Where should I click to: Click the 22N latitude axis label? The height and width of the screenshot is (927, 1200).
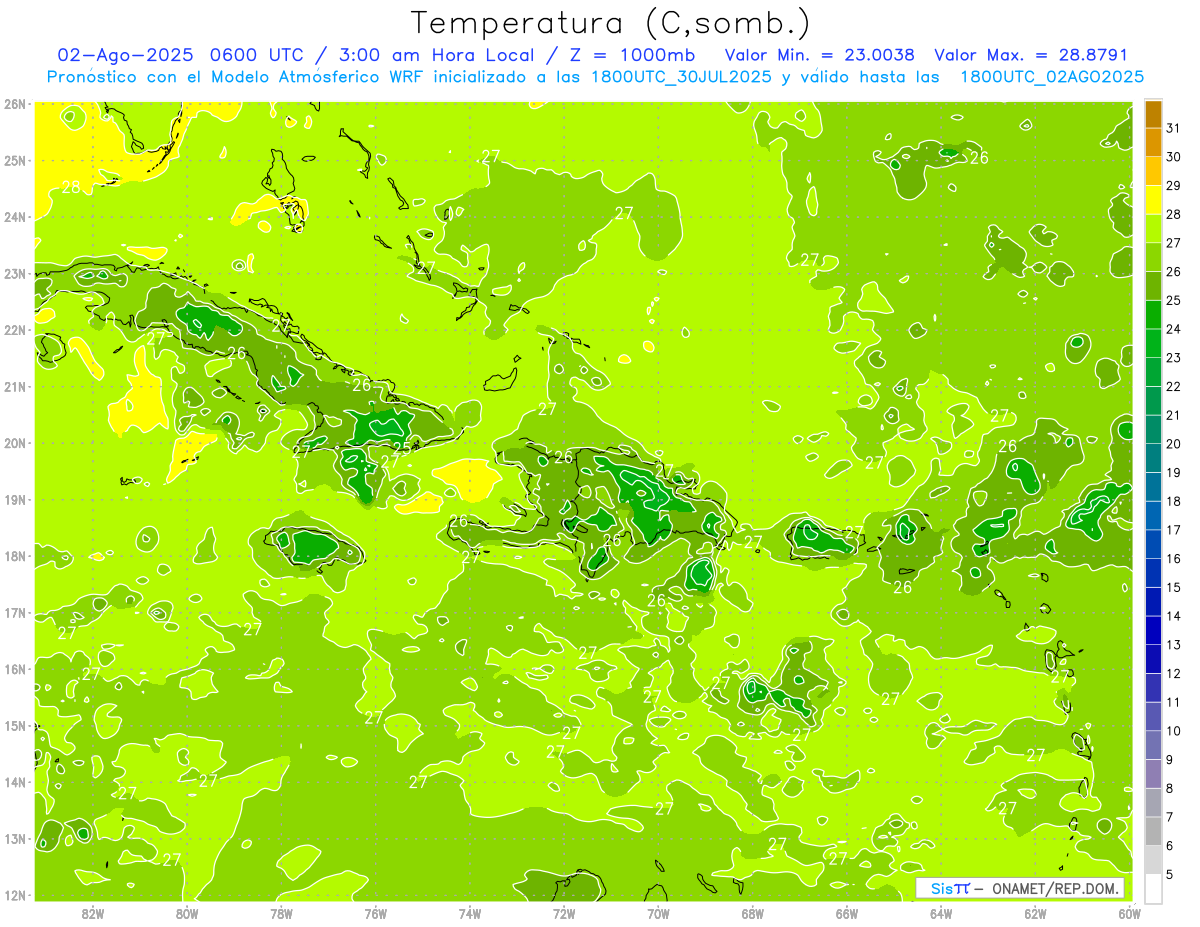pyautogui.click(x=14, y=330)
